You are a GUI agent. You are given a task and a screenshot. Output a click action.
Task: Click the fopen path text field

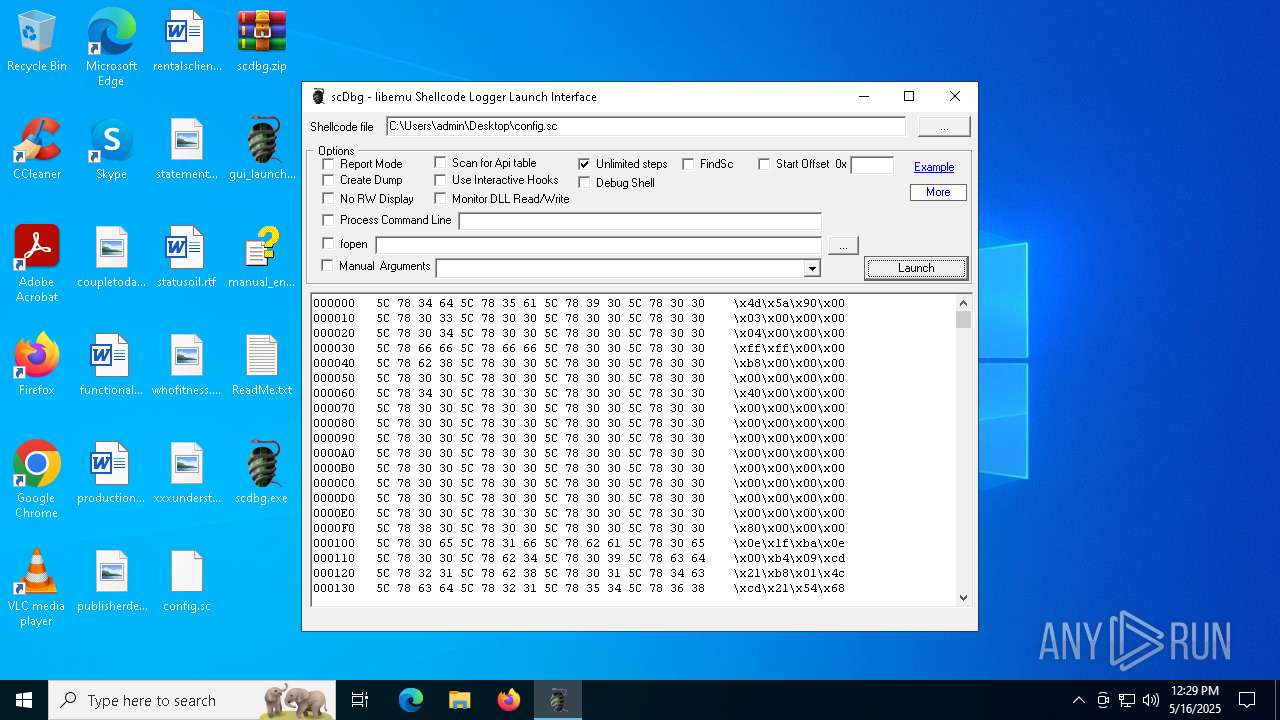tap(598, 245)
